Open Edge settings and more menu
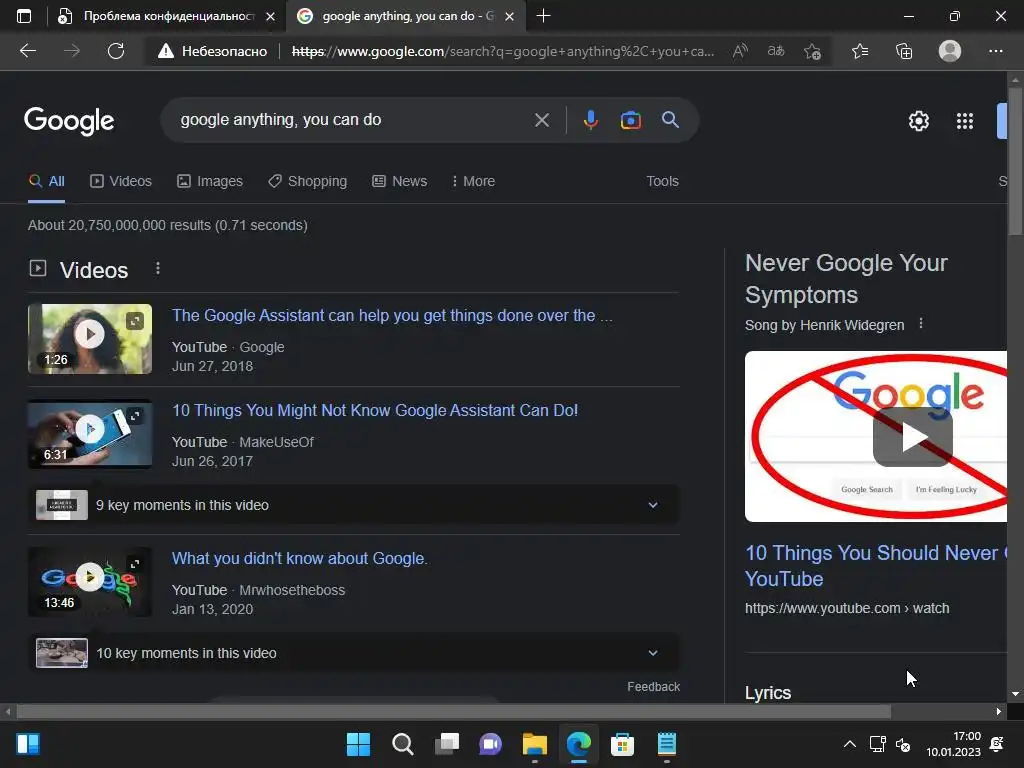The image size is (1024, 768). [995, 51]
